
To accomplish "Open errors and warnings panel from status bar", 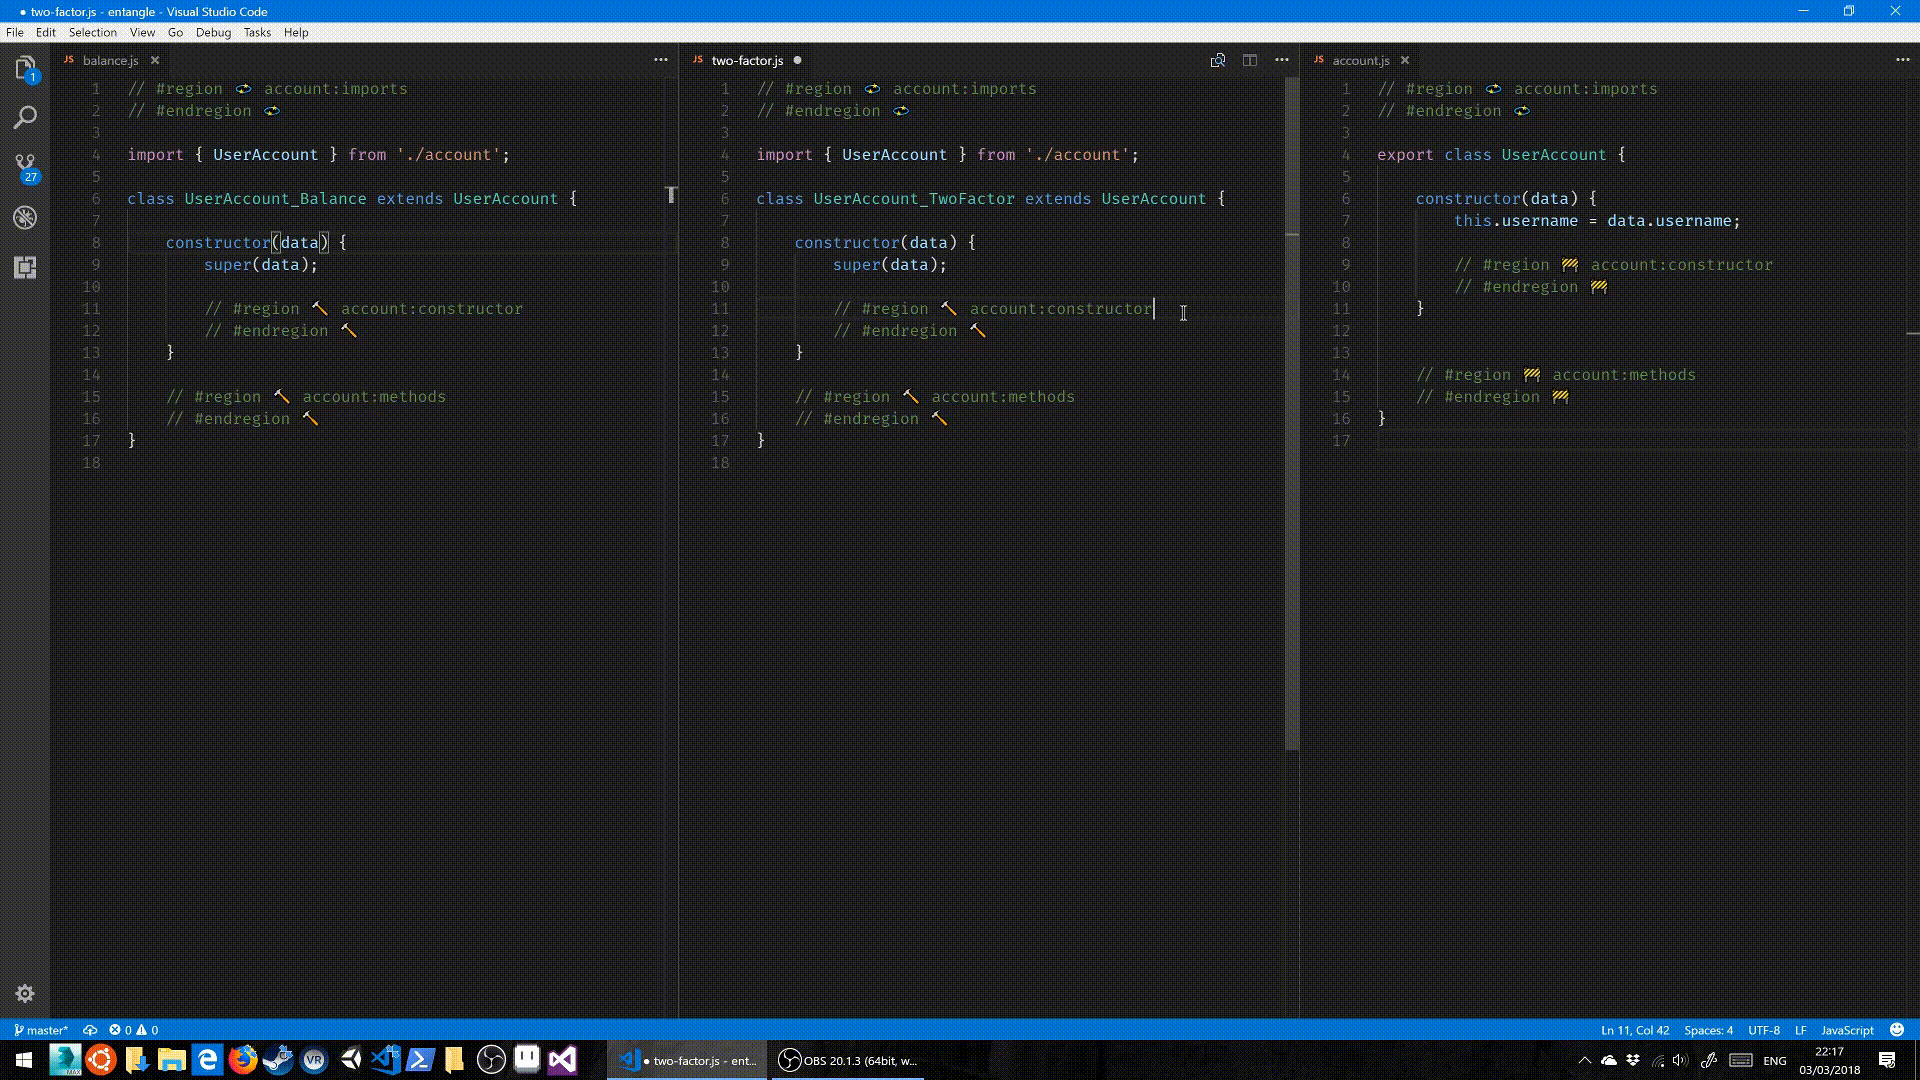I will [134, 1030].
